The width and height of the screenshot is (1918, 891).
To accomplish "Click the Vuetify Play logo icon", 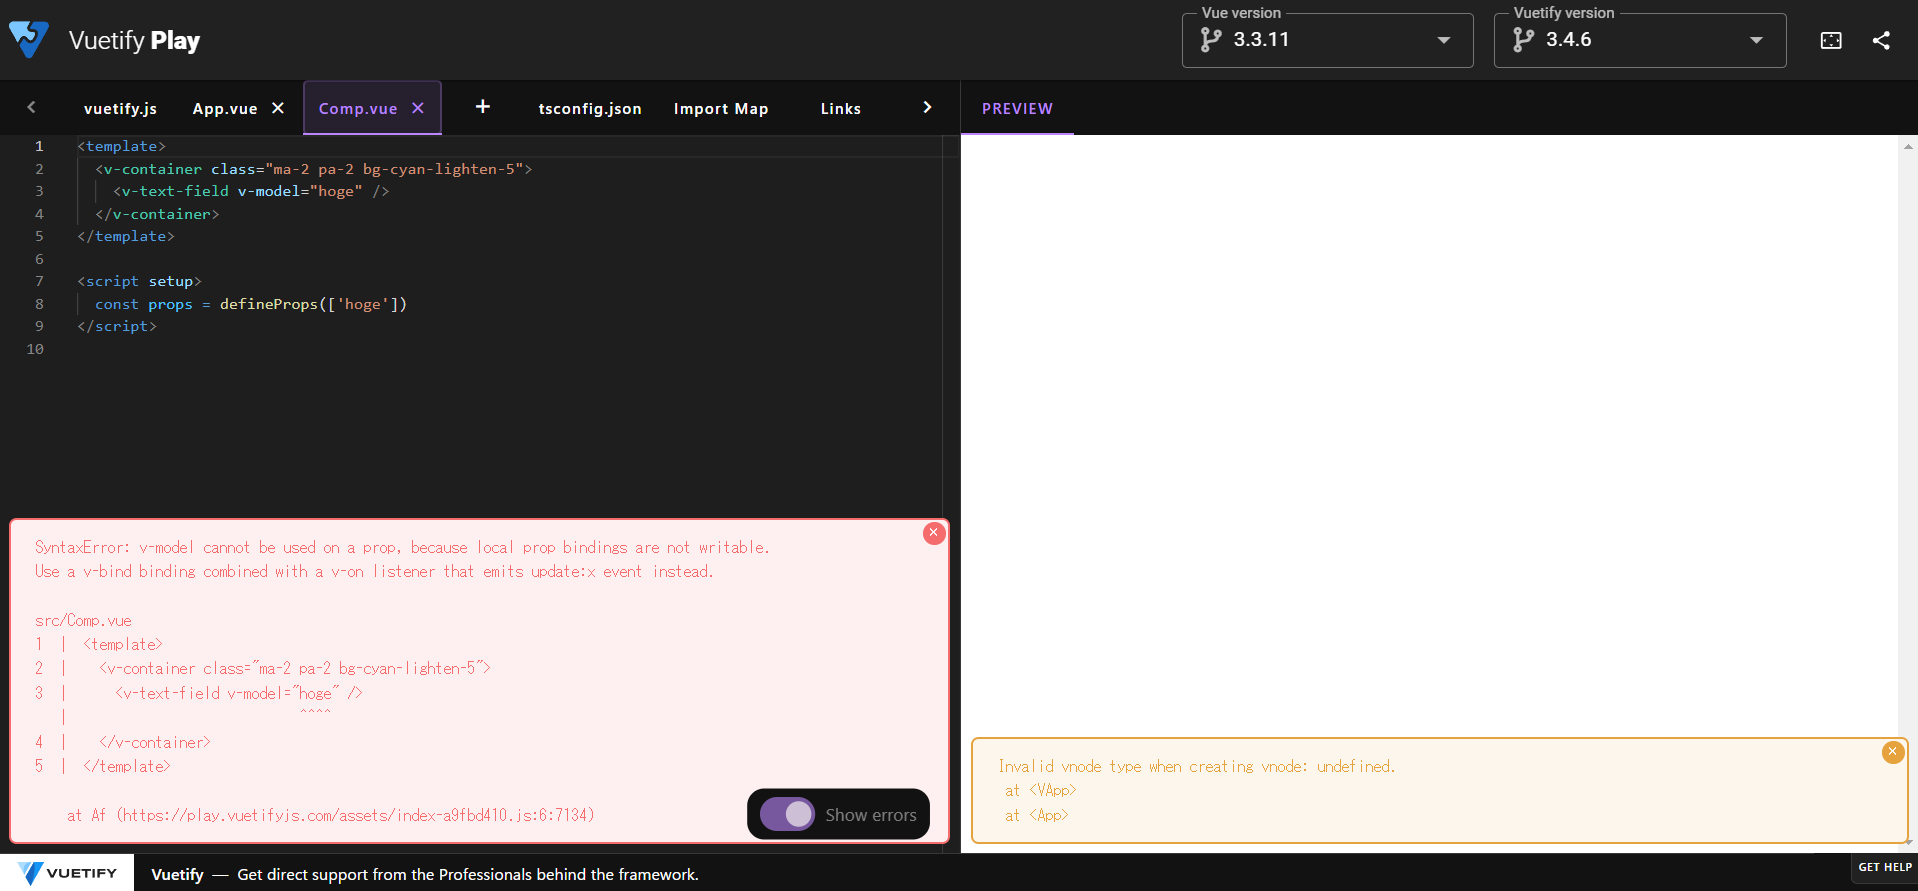I will pos(29,40).
